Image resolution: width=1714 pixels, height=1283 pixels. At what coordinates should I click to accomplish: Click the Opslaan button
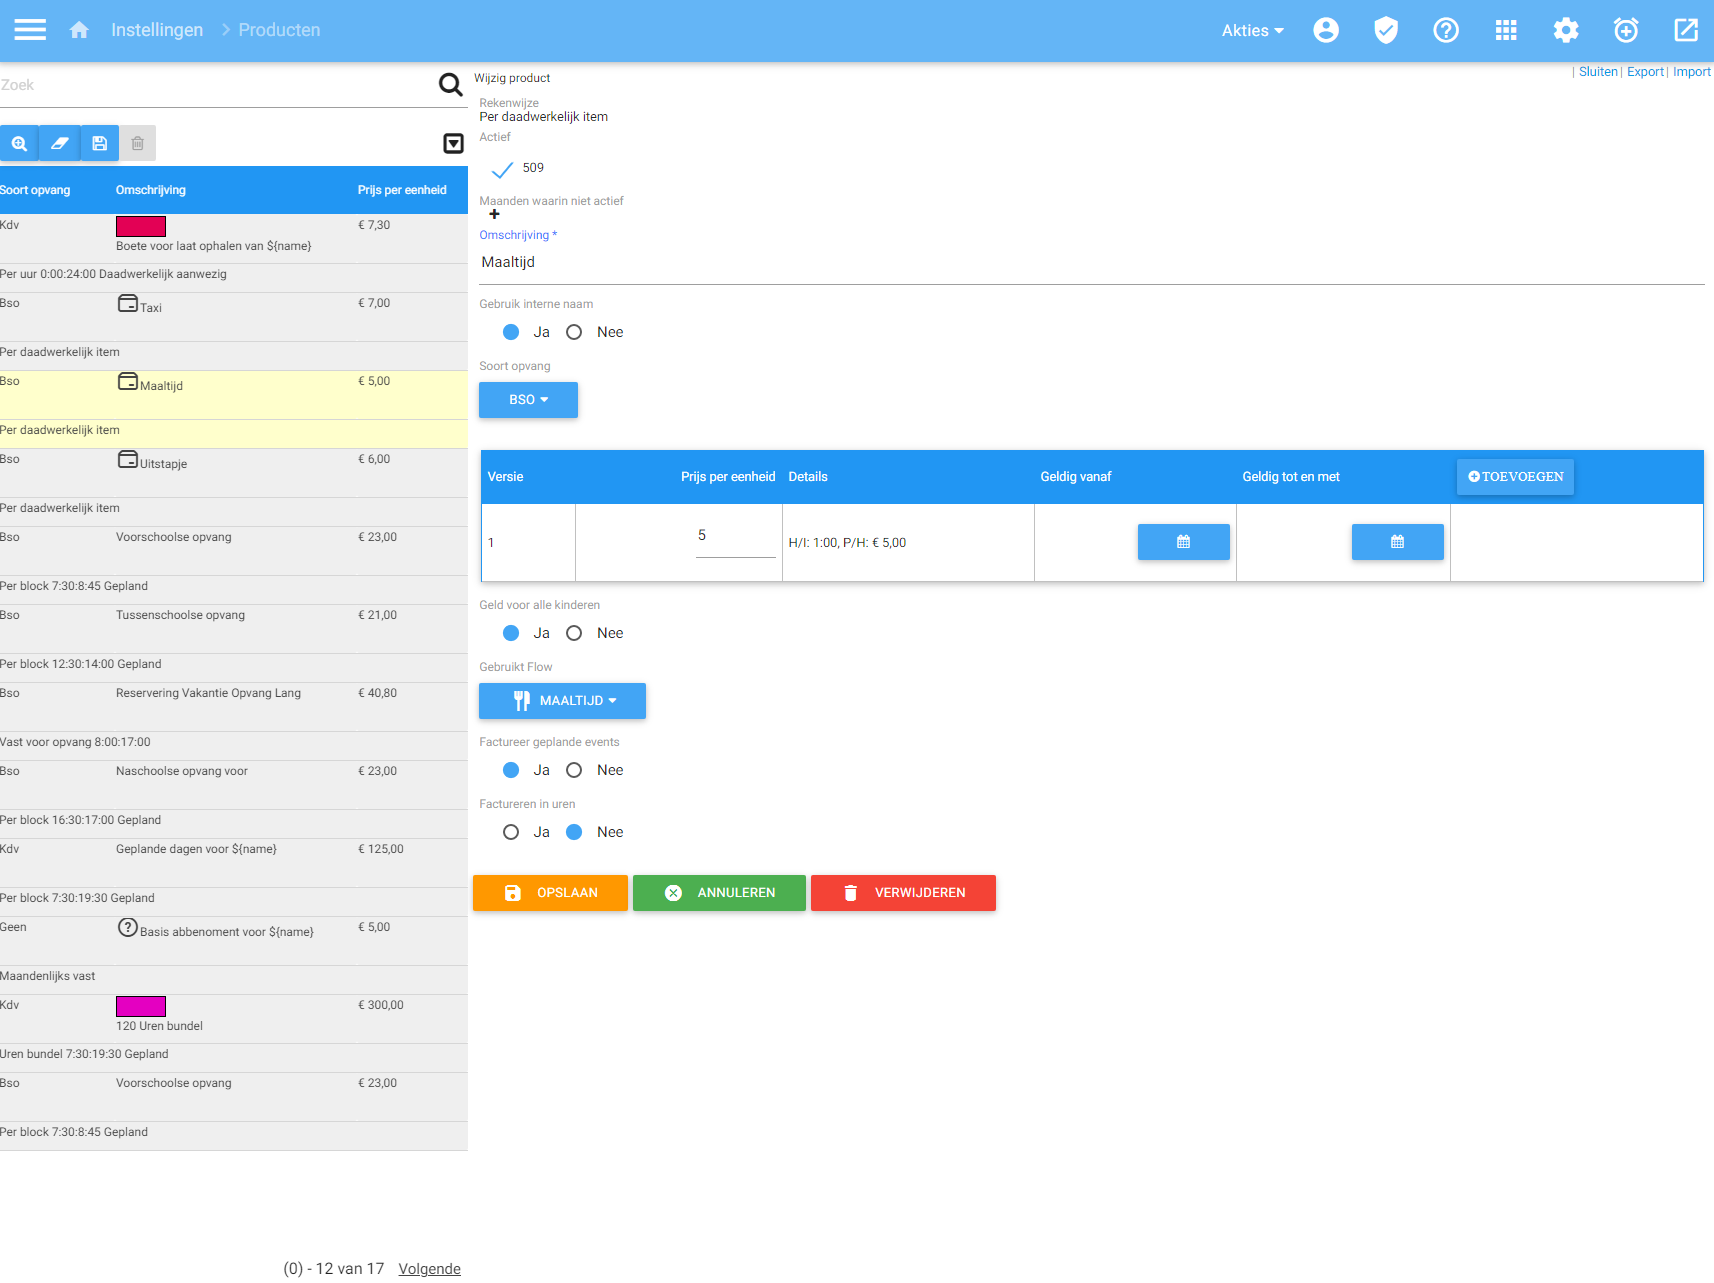click(x=550, y=893)
